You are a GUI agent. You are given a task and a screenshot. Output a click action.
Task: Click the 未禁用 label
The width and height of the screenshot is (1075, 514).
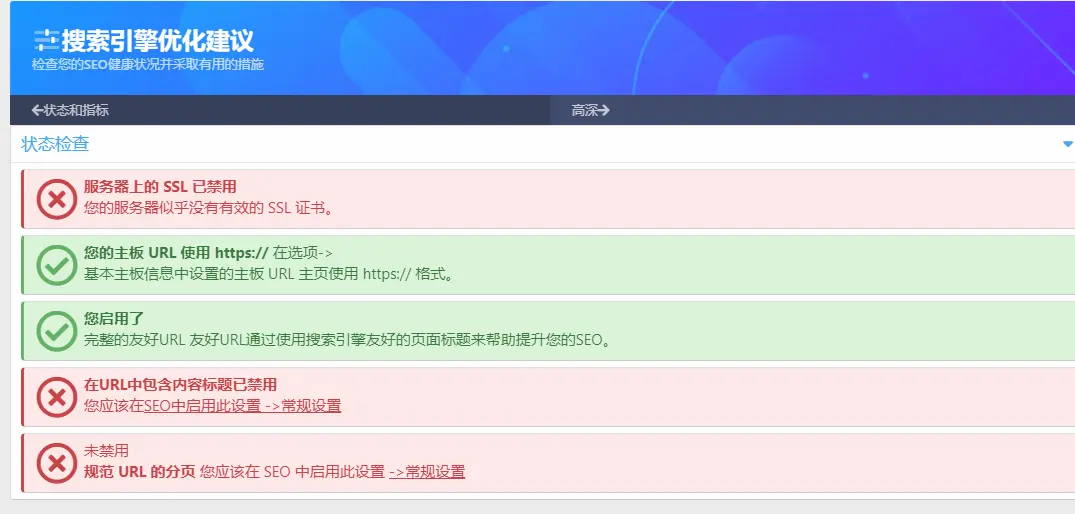(106, 450)
